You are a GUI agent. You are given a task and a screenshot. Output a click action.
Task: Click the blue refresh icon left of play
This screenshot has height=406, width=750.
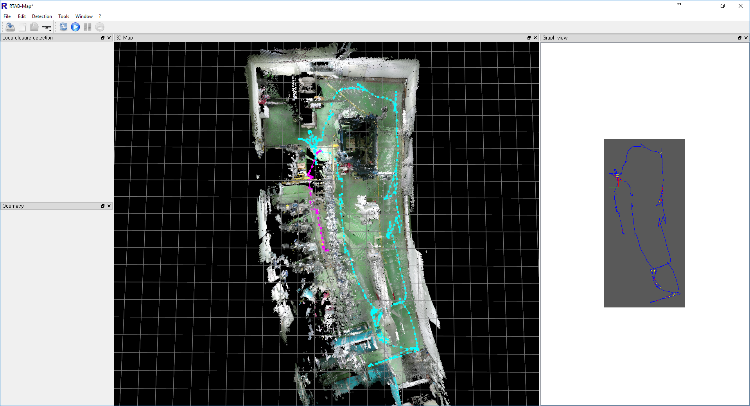pos(63,27)
